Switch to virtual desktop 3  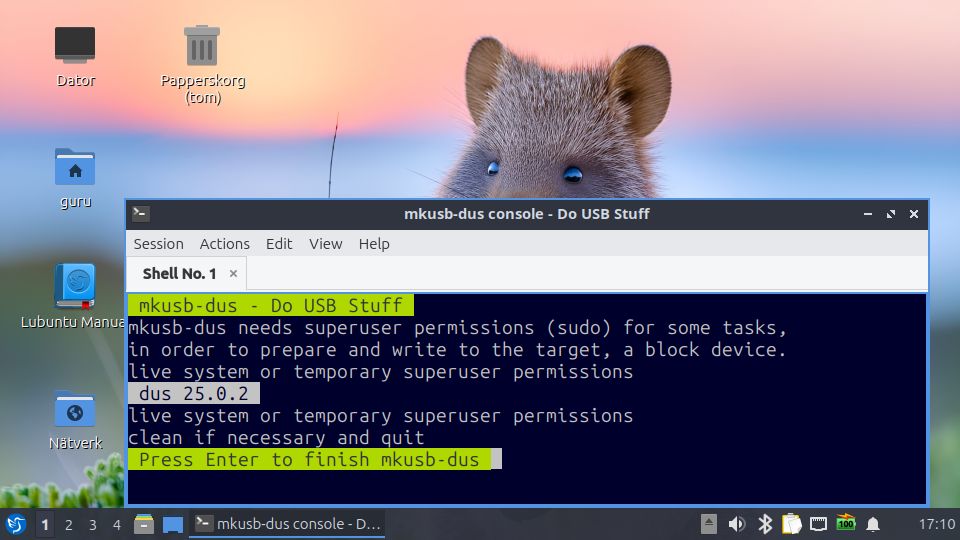92,524
